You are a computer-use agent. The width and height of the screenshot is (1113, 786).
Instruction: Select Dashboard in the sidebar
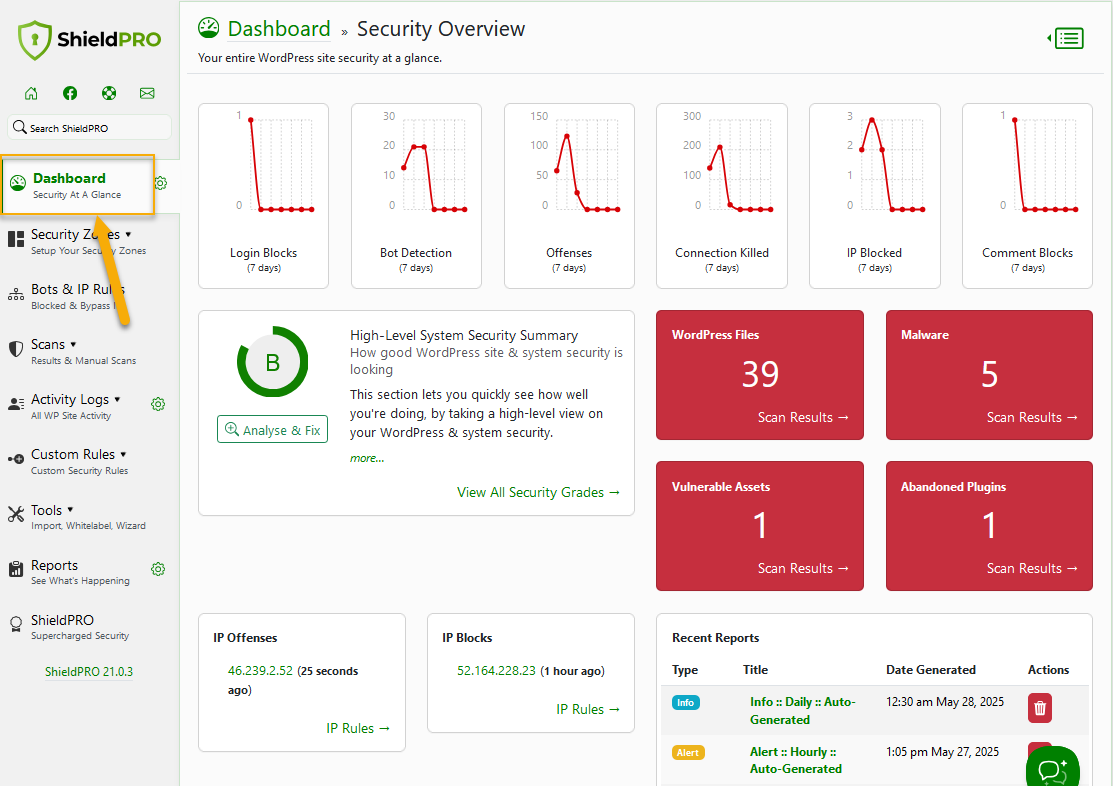[77, 185]
